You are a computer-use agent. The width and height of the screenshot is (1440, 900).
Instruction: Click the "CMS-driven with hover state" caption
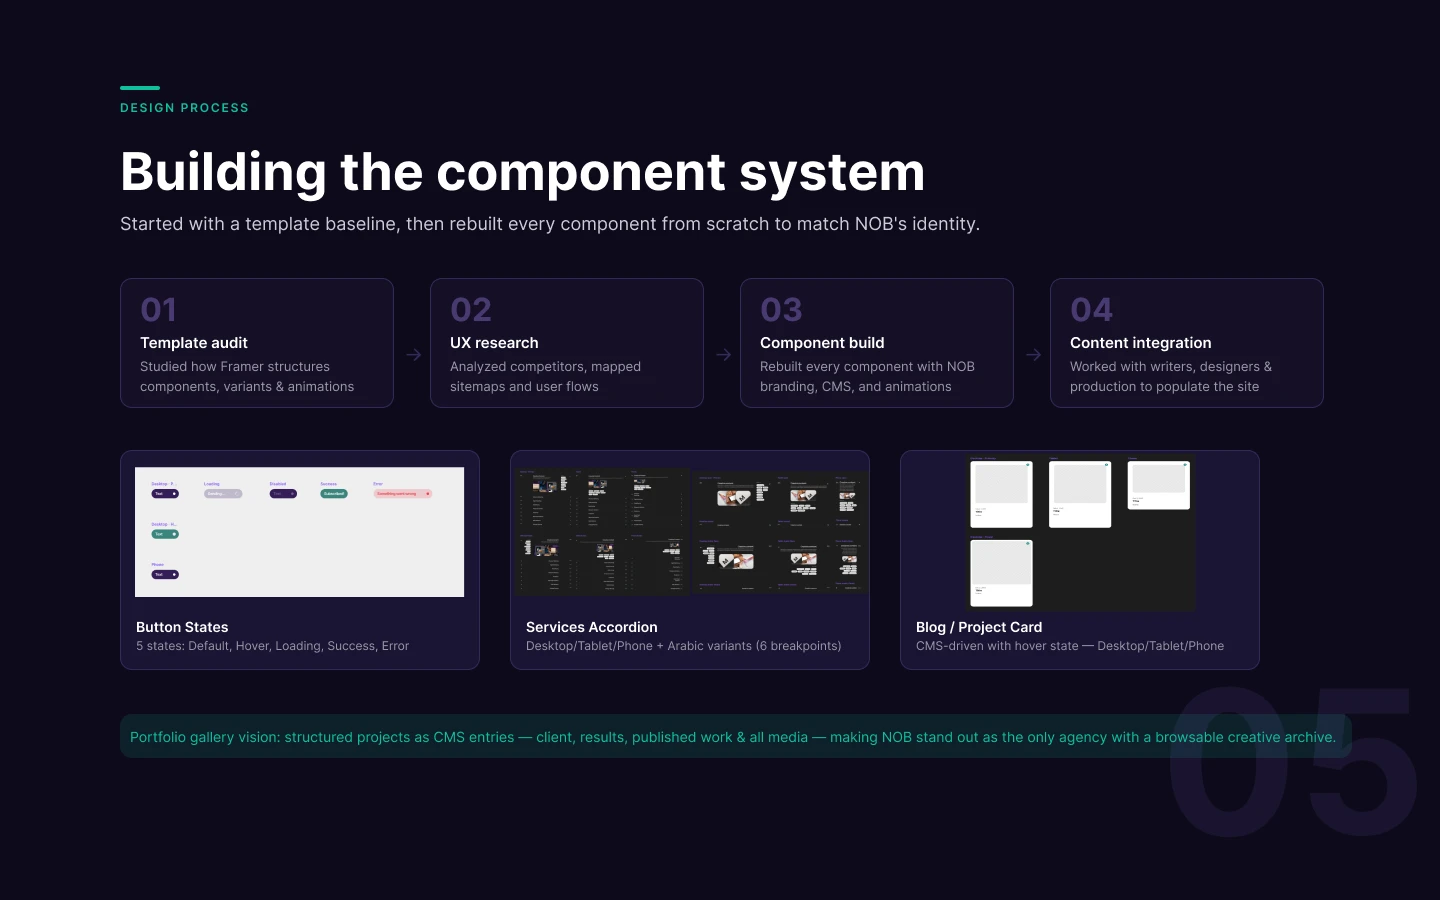pyautogui.click(x=1070, y=646)
